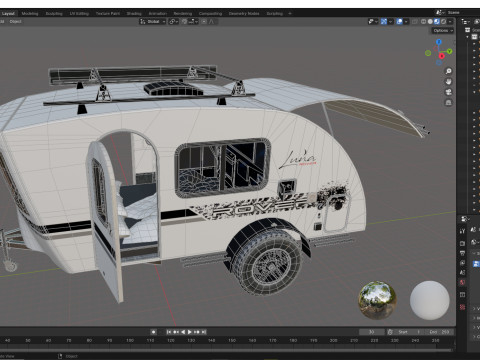Open snapping options dropdown
This screenshot has height=360, width=480.
tap(194, 21)
